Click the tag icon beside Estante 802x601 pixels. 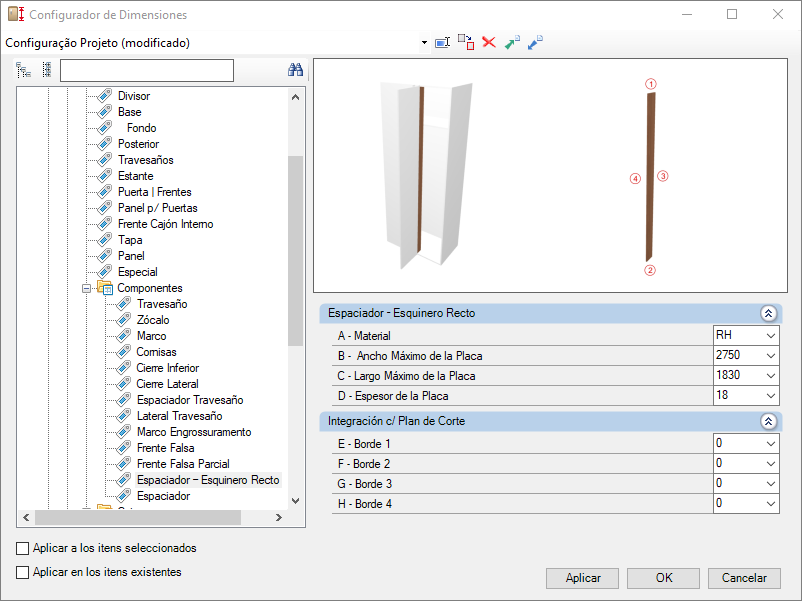point(105,175)
